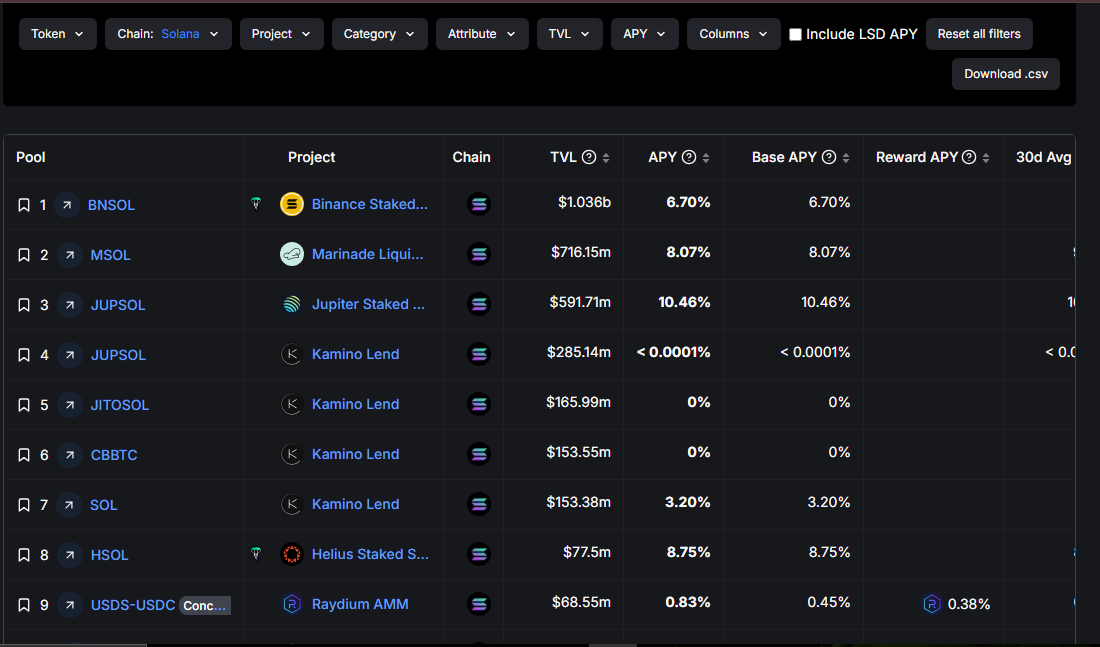Image resolution: width=1100 pixels, height=647 pixels.
Task: Open the CBBTC pool link
Action: click(x=114, y=455)
